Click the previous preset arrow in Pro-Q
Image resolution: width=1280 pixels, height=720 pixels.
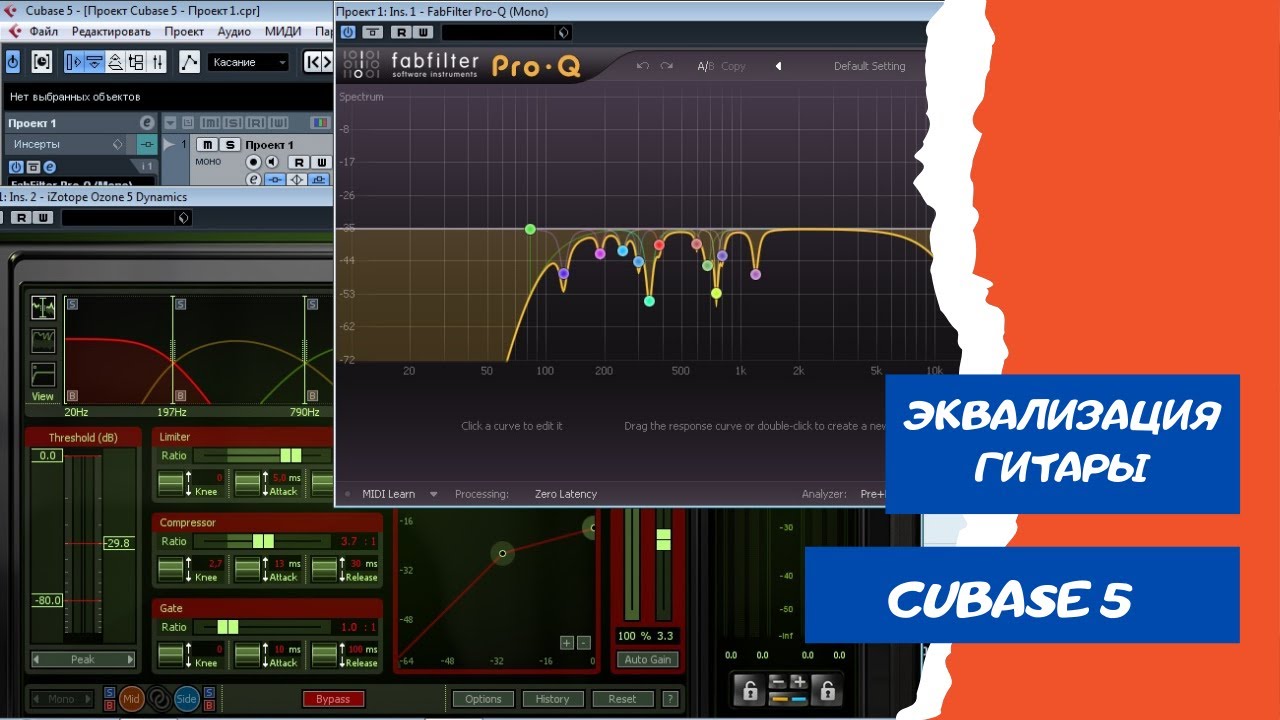(778, 66)
